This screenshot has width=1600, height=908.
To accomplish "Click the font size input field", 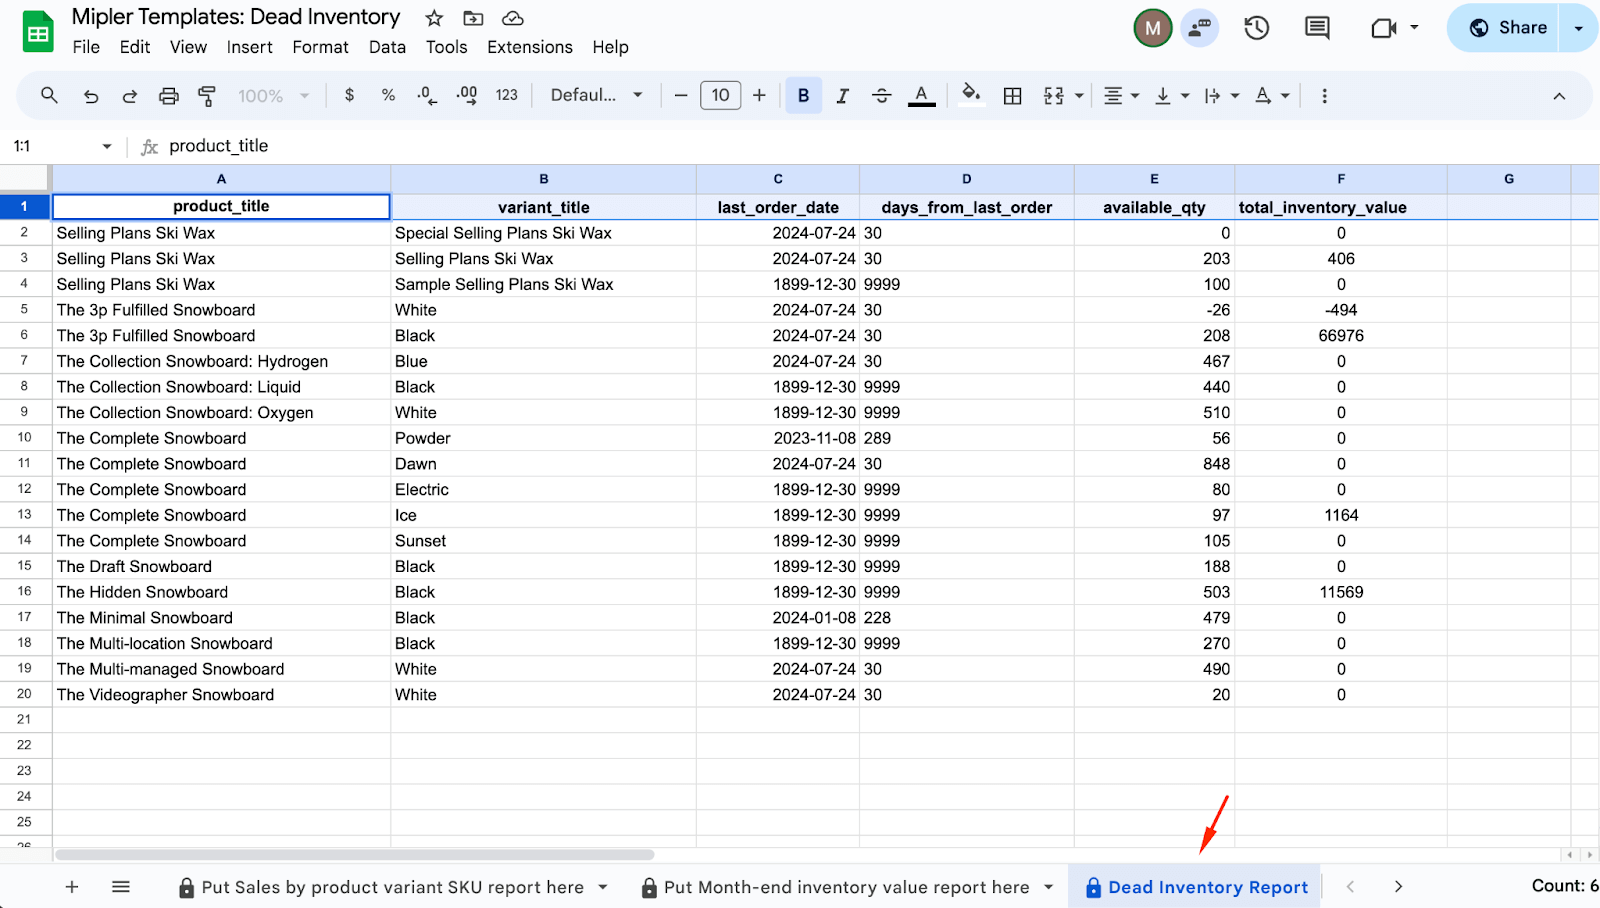I will [720, 96].
